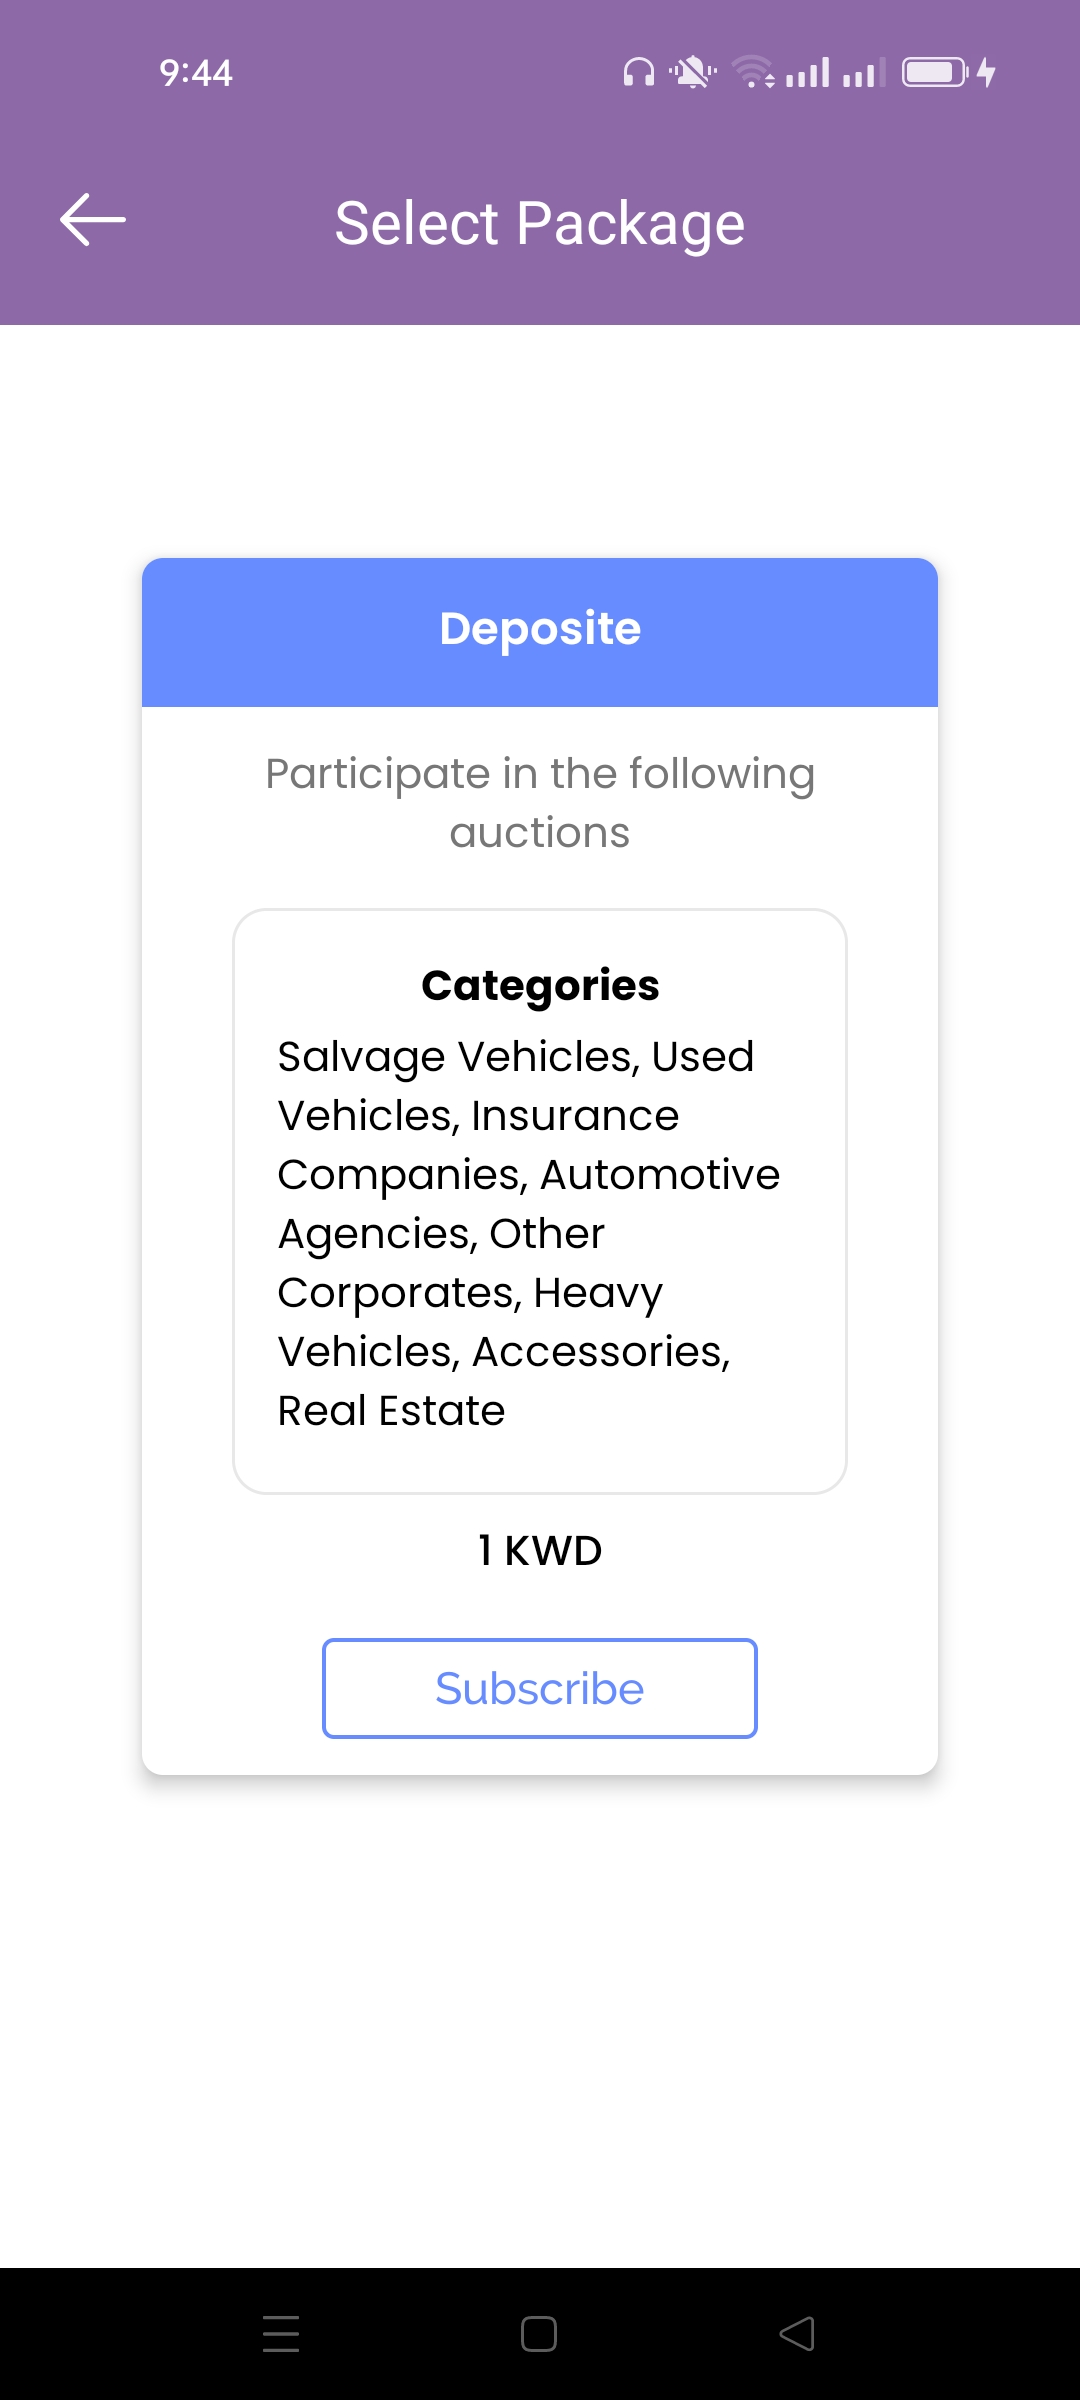Tap the Real Estate category text
The image size is (1080, 2400).
pos(391,1411)
